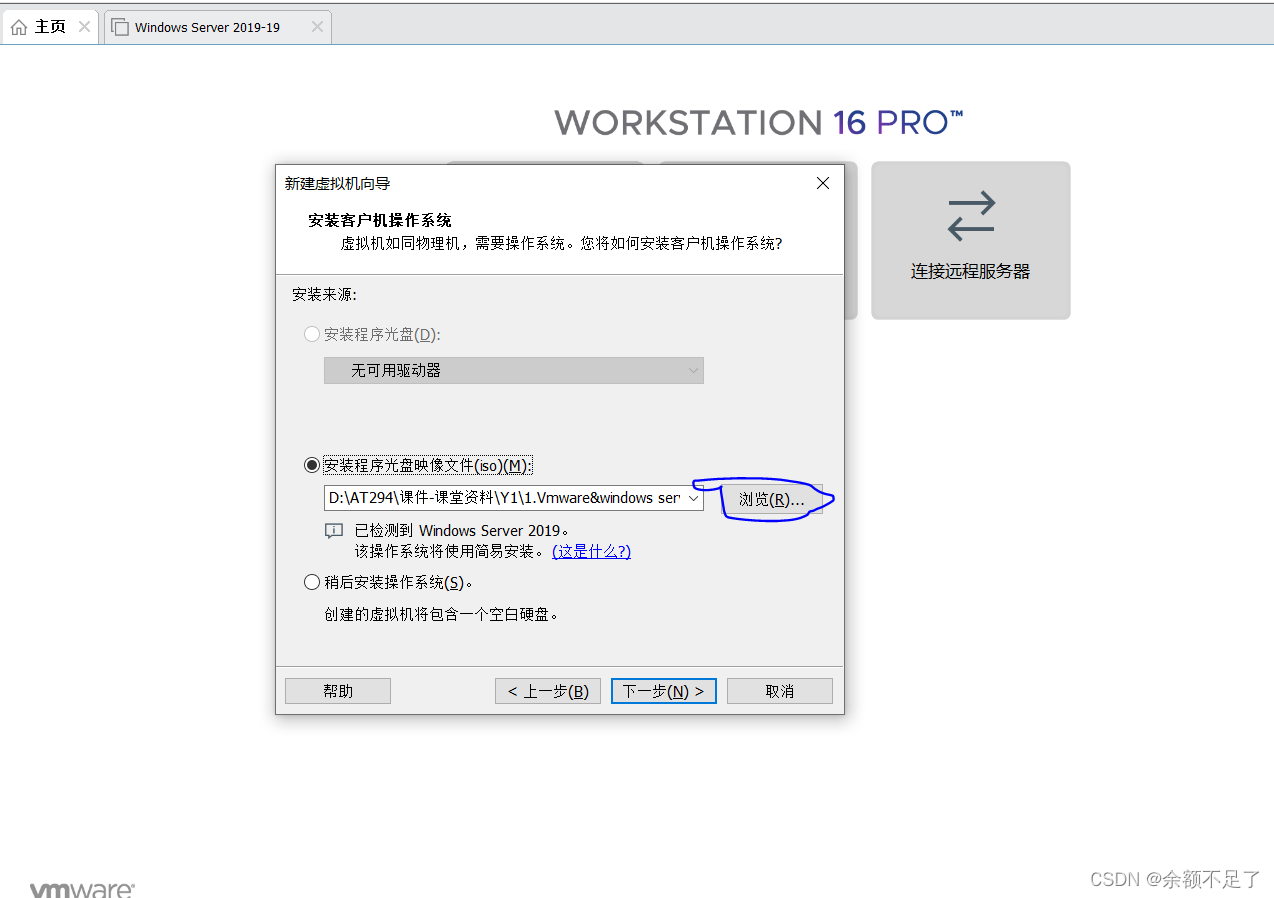Click the 已检测到 Windows Server 2019 text
This screenshot has height=898, width=1274.
(x=463, y=531)
